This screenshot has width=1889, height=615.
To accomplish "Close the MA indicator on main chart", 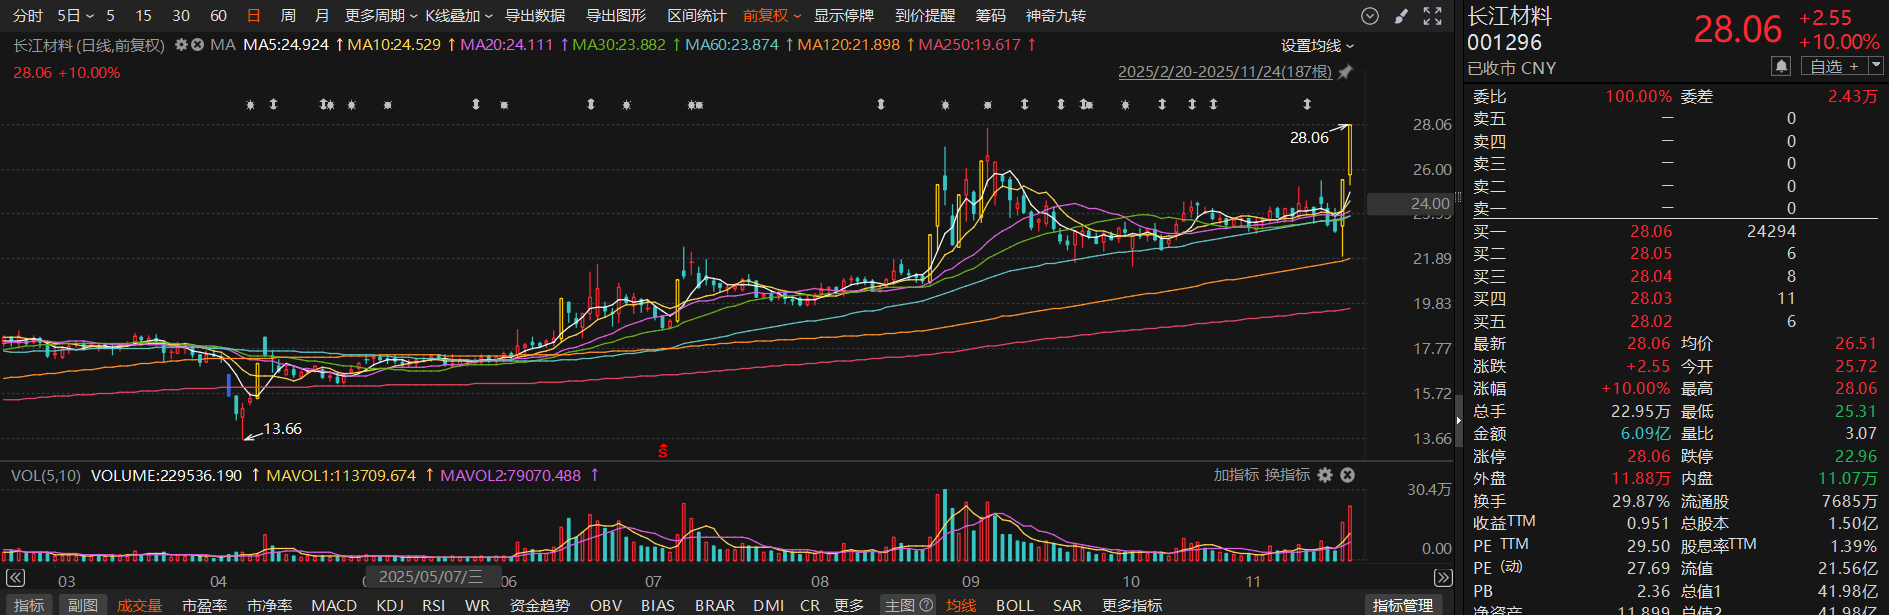I will point(197,45).
